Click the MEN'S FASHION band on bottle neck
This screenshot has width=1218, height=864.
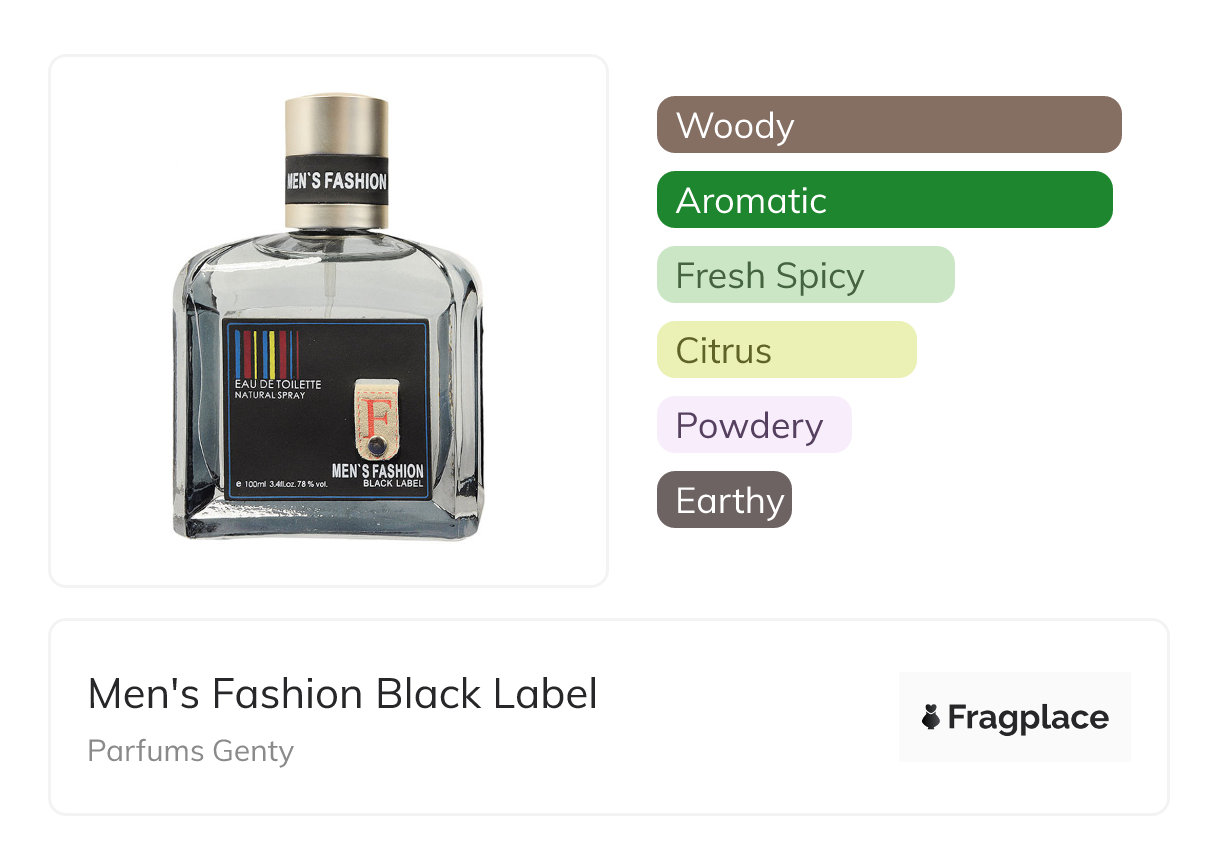coord(336,181)
